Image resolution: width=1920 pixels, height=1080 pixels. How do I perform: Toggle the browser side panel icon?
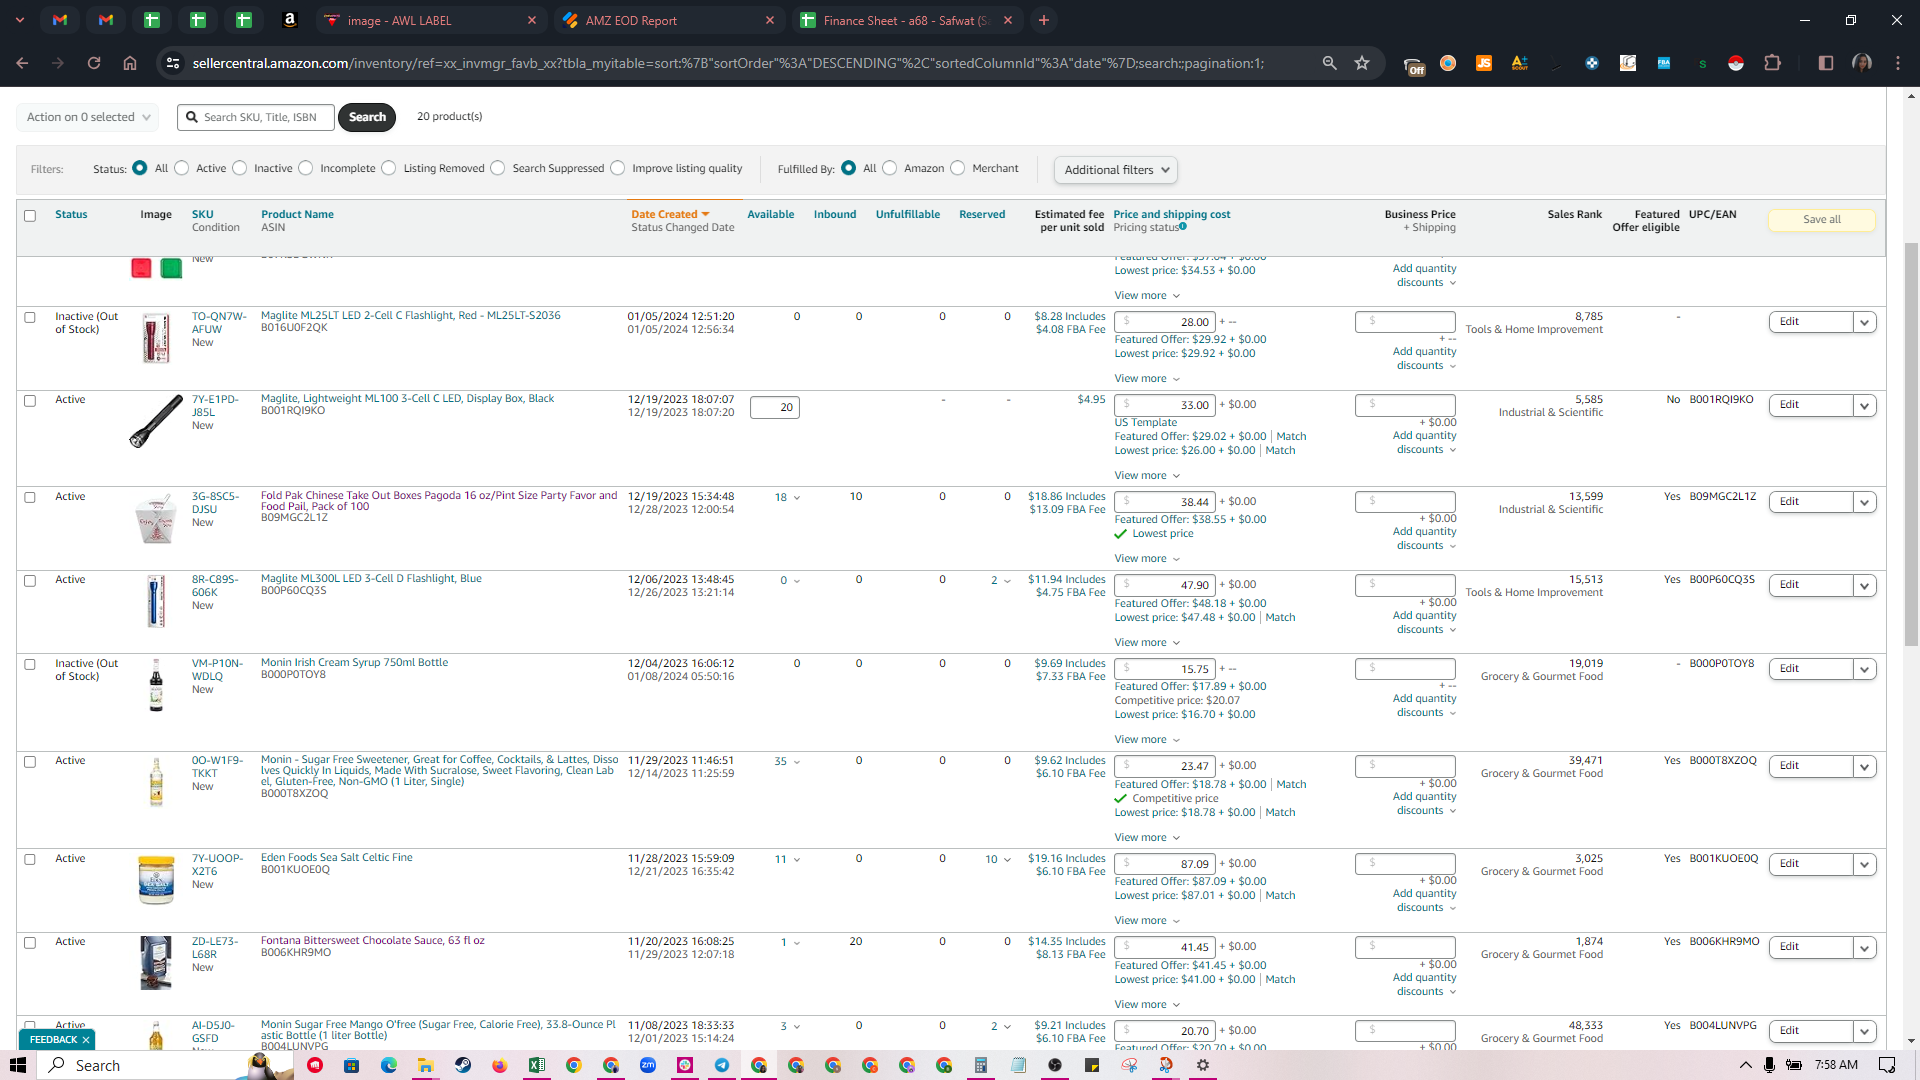coord(1826,63)
